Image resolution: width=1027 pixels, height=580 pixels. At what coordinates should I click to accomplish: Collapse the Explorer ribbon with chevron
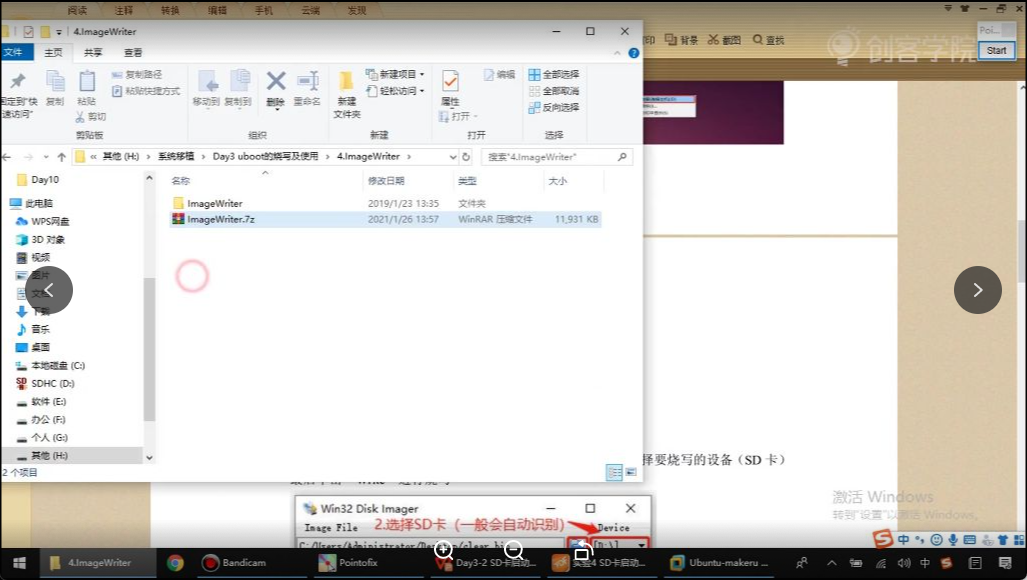[x=617, y=53]
